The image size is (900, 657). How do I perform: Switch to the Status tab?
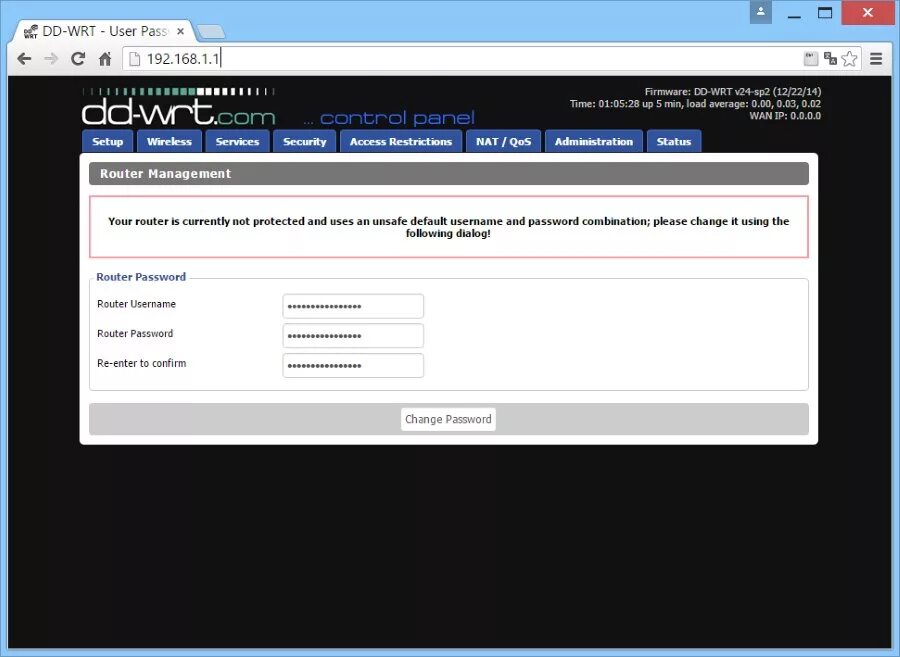point(673,141)
